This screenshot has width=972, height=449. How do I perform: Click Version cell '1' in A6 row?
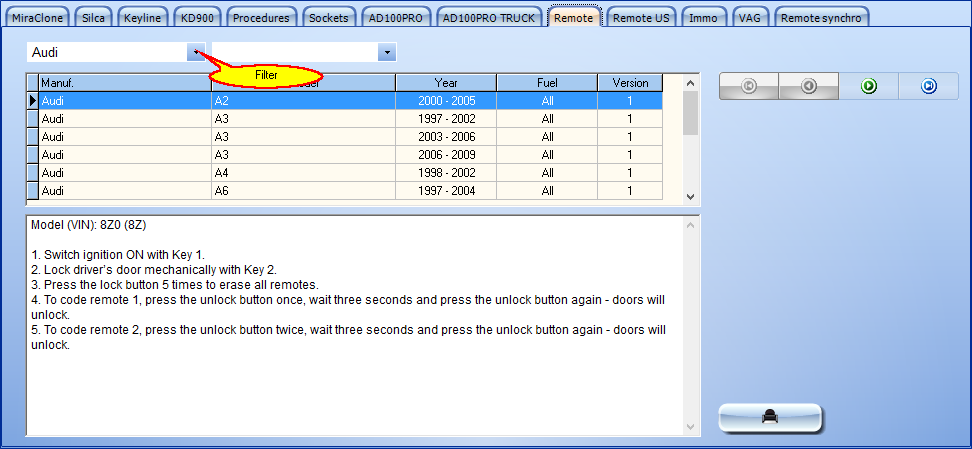click(630, 190)
